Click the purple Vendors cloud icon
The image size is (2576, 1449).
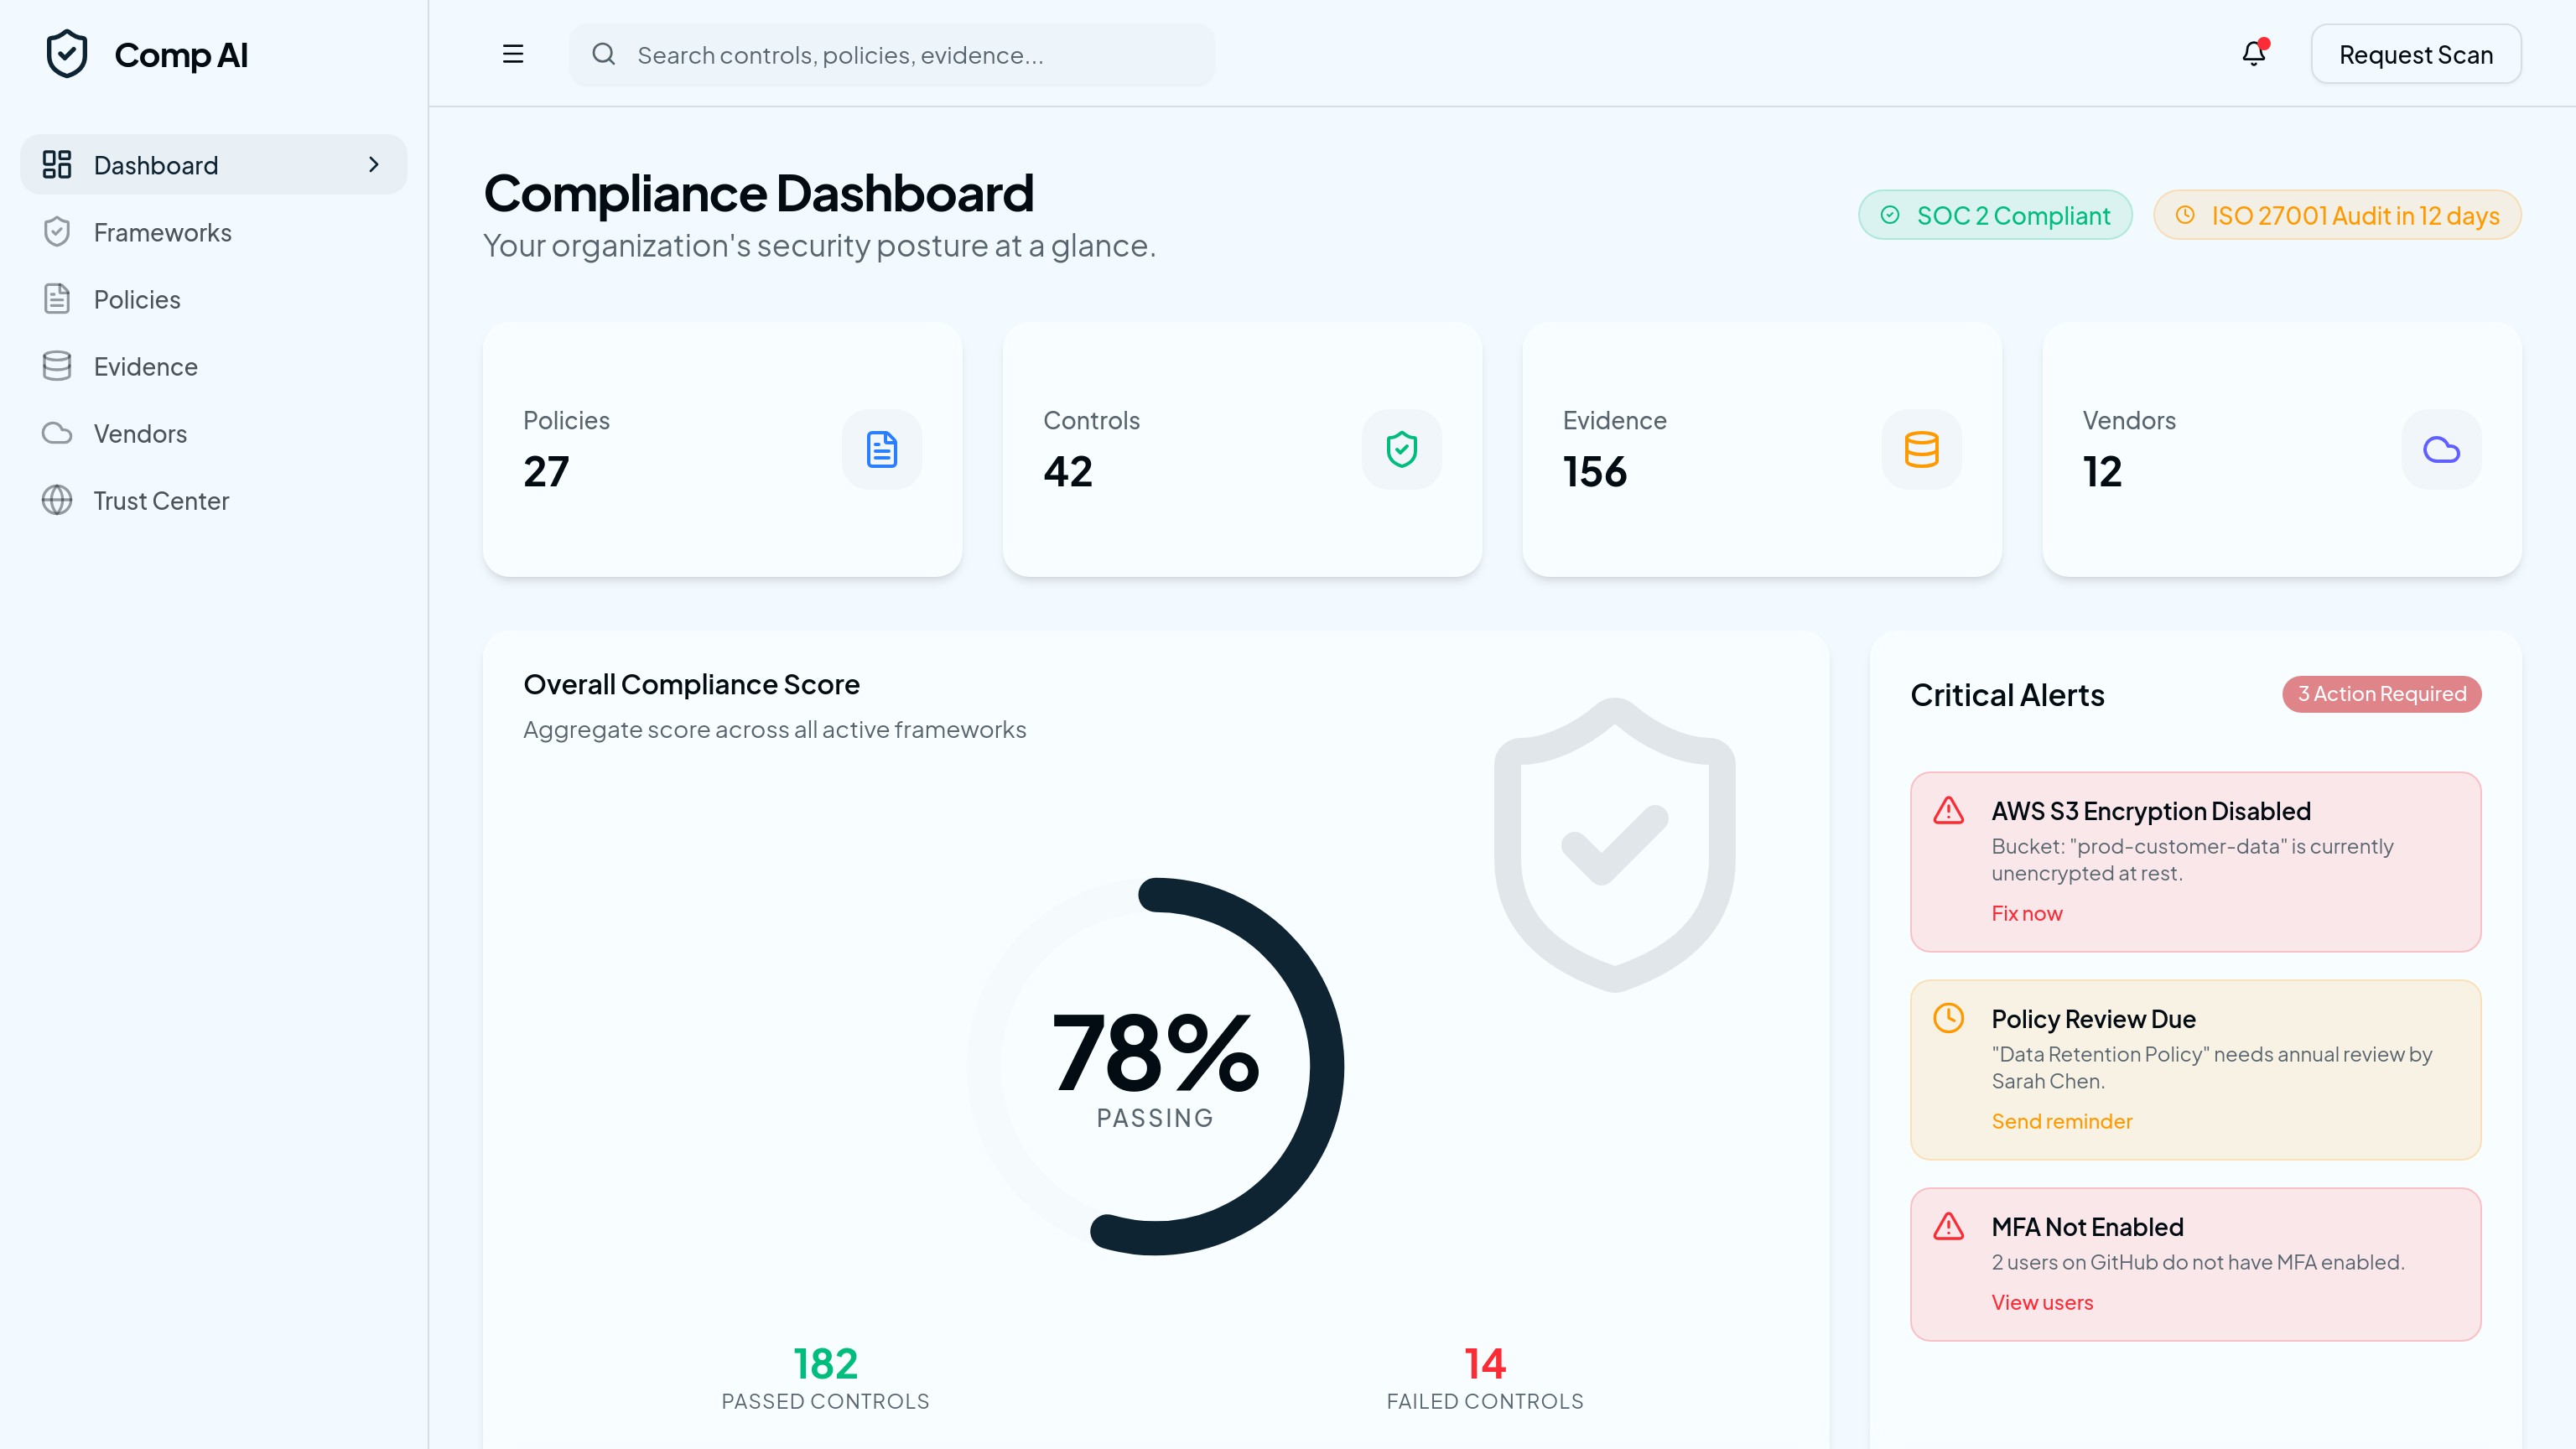(2441, 449)
